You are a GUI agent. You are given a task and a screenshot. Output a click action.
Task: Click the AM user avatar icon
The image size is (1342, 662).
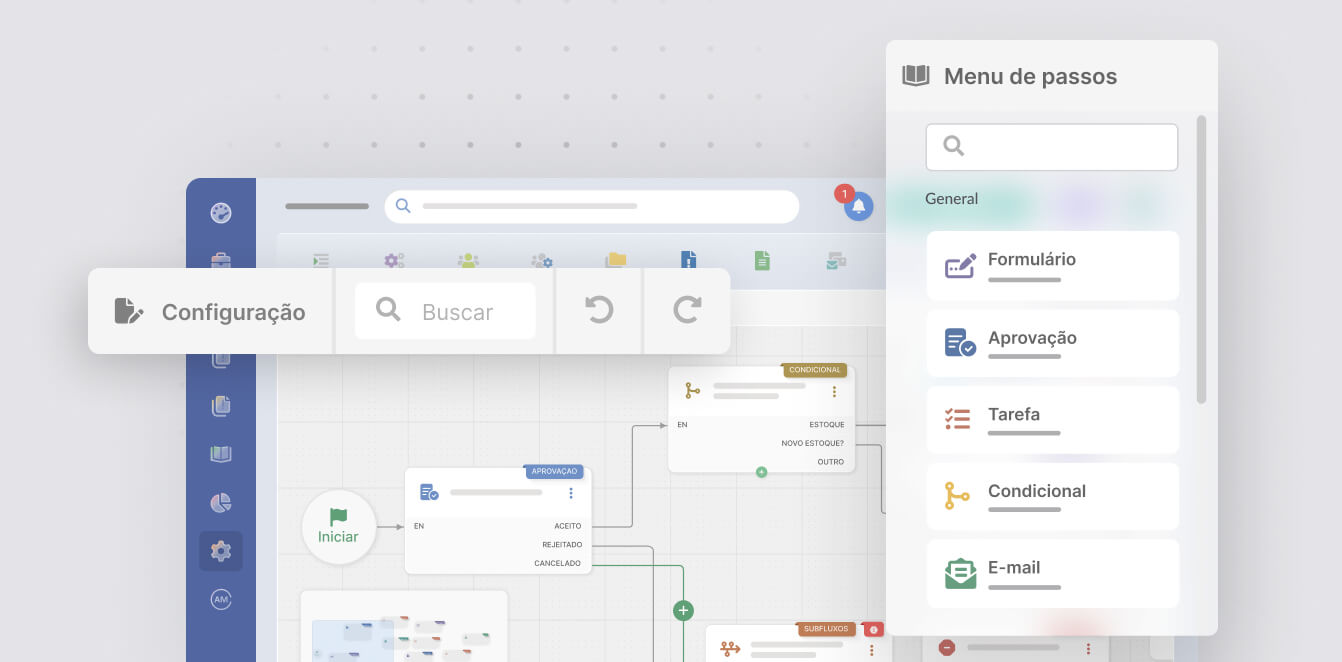point(221,599)
